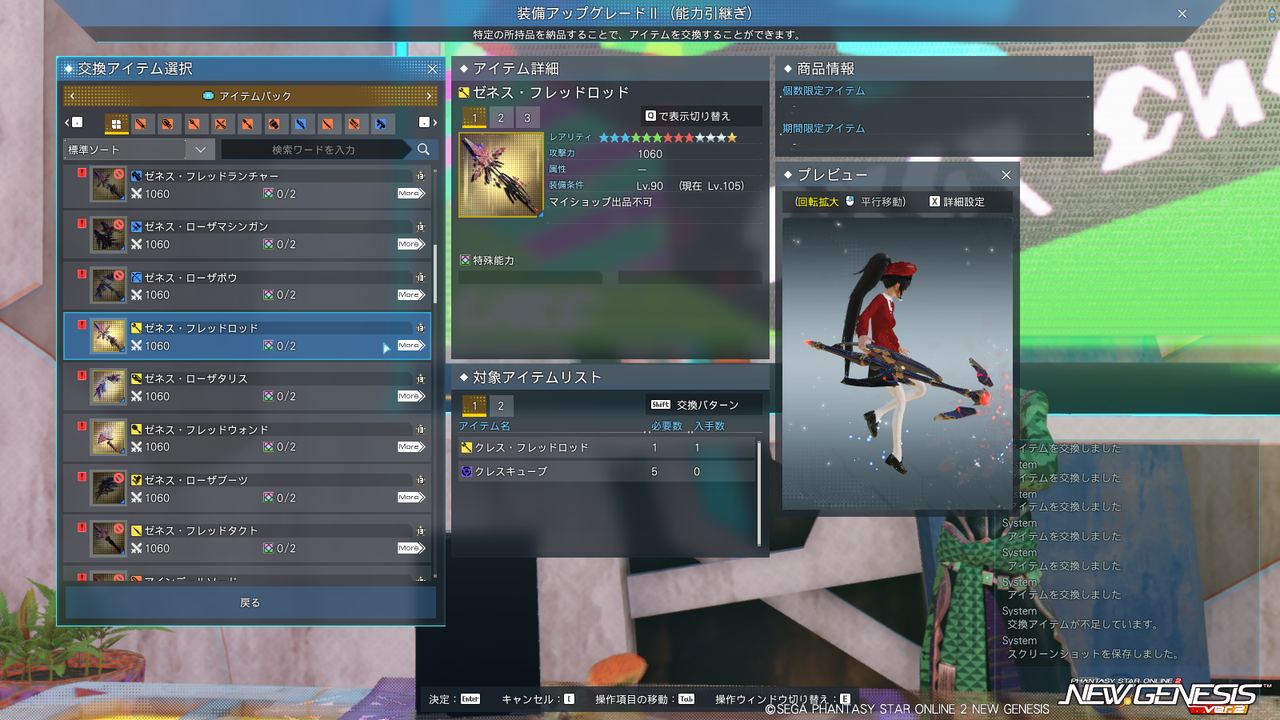Switch to 対象アイテムリスト pattern tab 1

pos(474,406)
